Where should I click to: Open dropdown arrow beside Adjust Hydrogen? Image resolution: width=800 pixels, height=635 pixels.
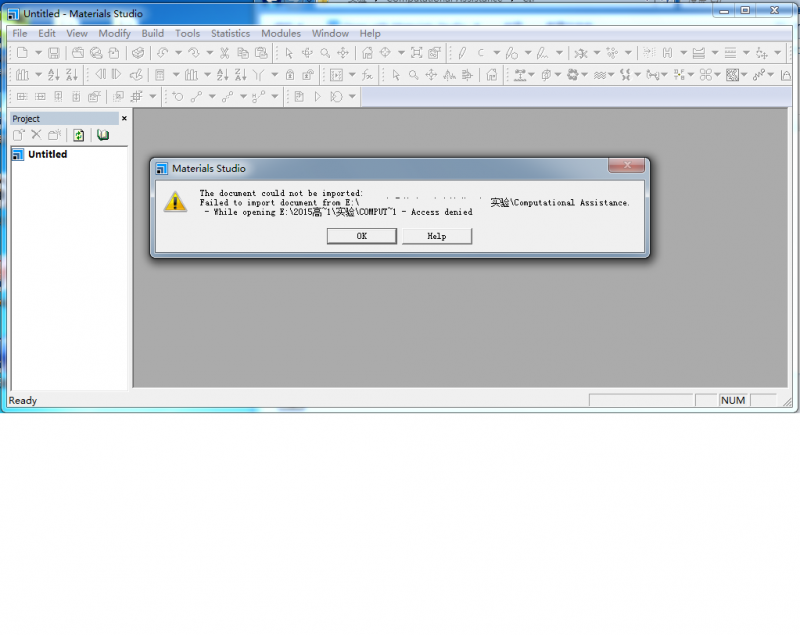coord(684,53)
